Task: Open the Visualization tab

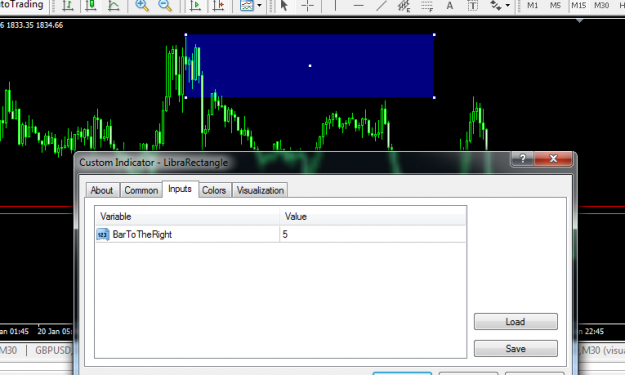Action: [x=260, y=190]
